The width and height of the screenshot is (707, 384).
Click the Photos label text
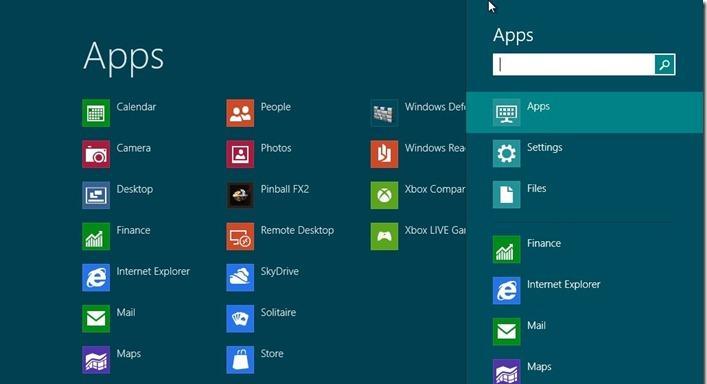click(276, 148)
